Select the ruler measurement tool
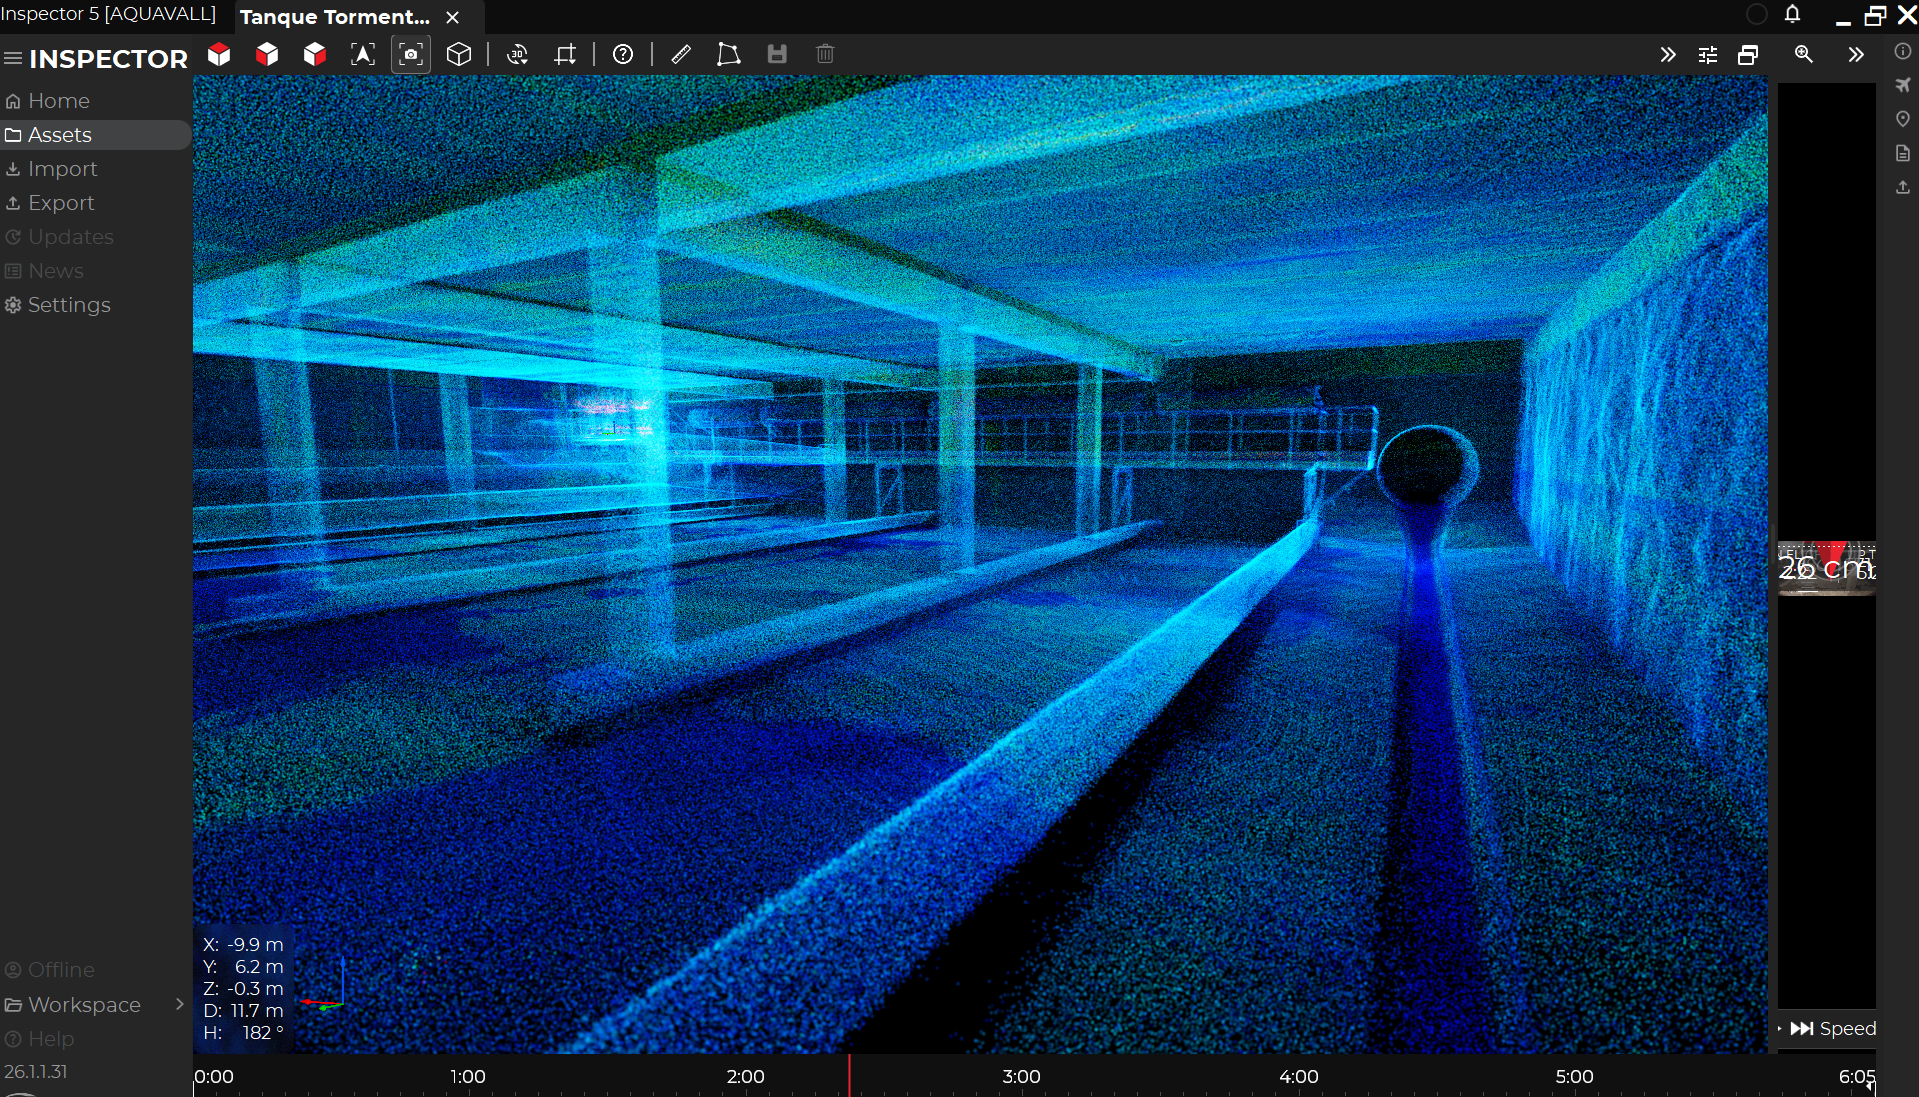Image resolution: width=1919 pixels, height=1097 pixels. [681, 54]
